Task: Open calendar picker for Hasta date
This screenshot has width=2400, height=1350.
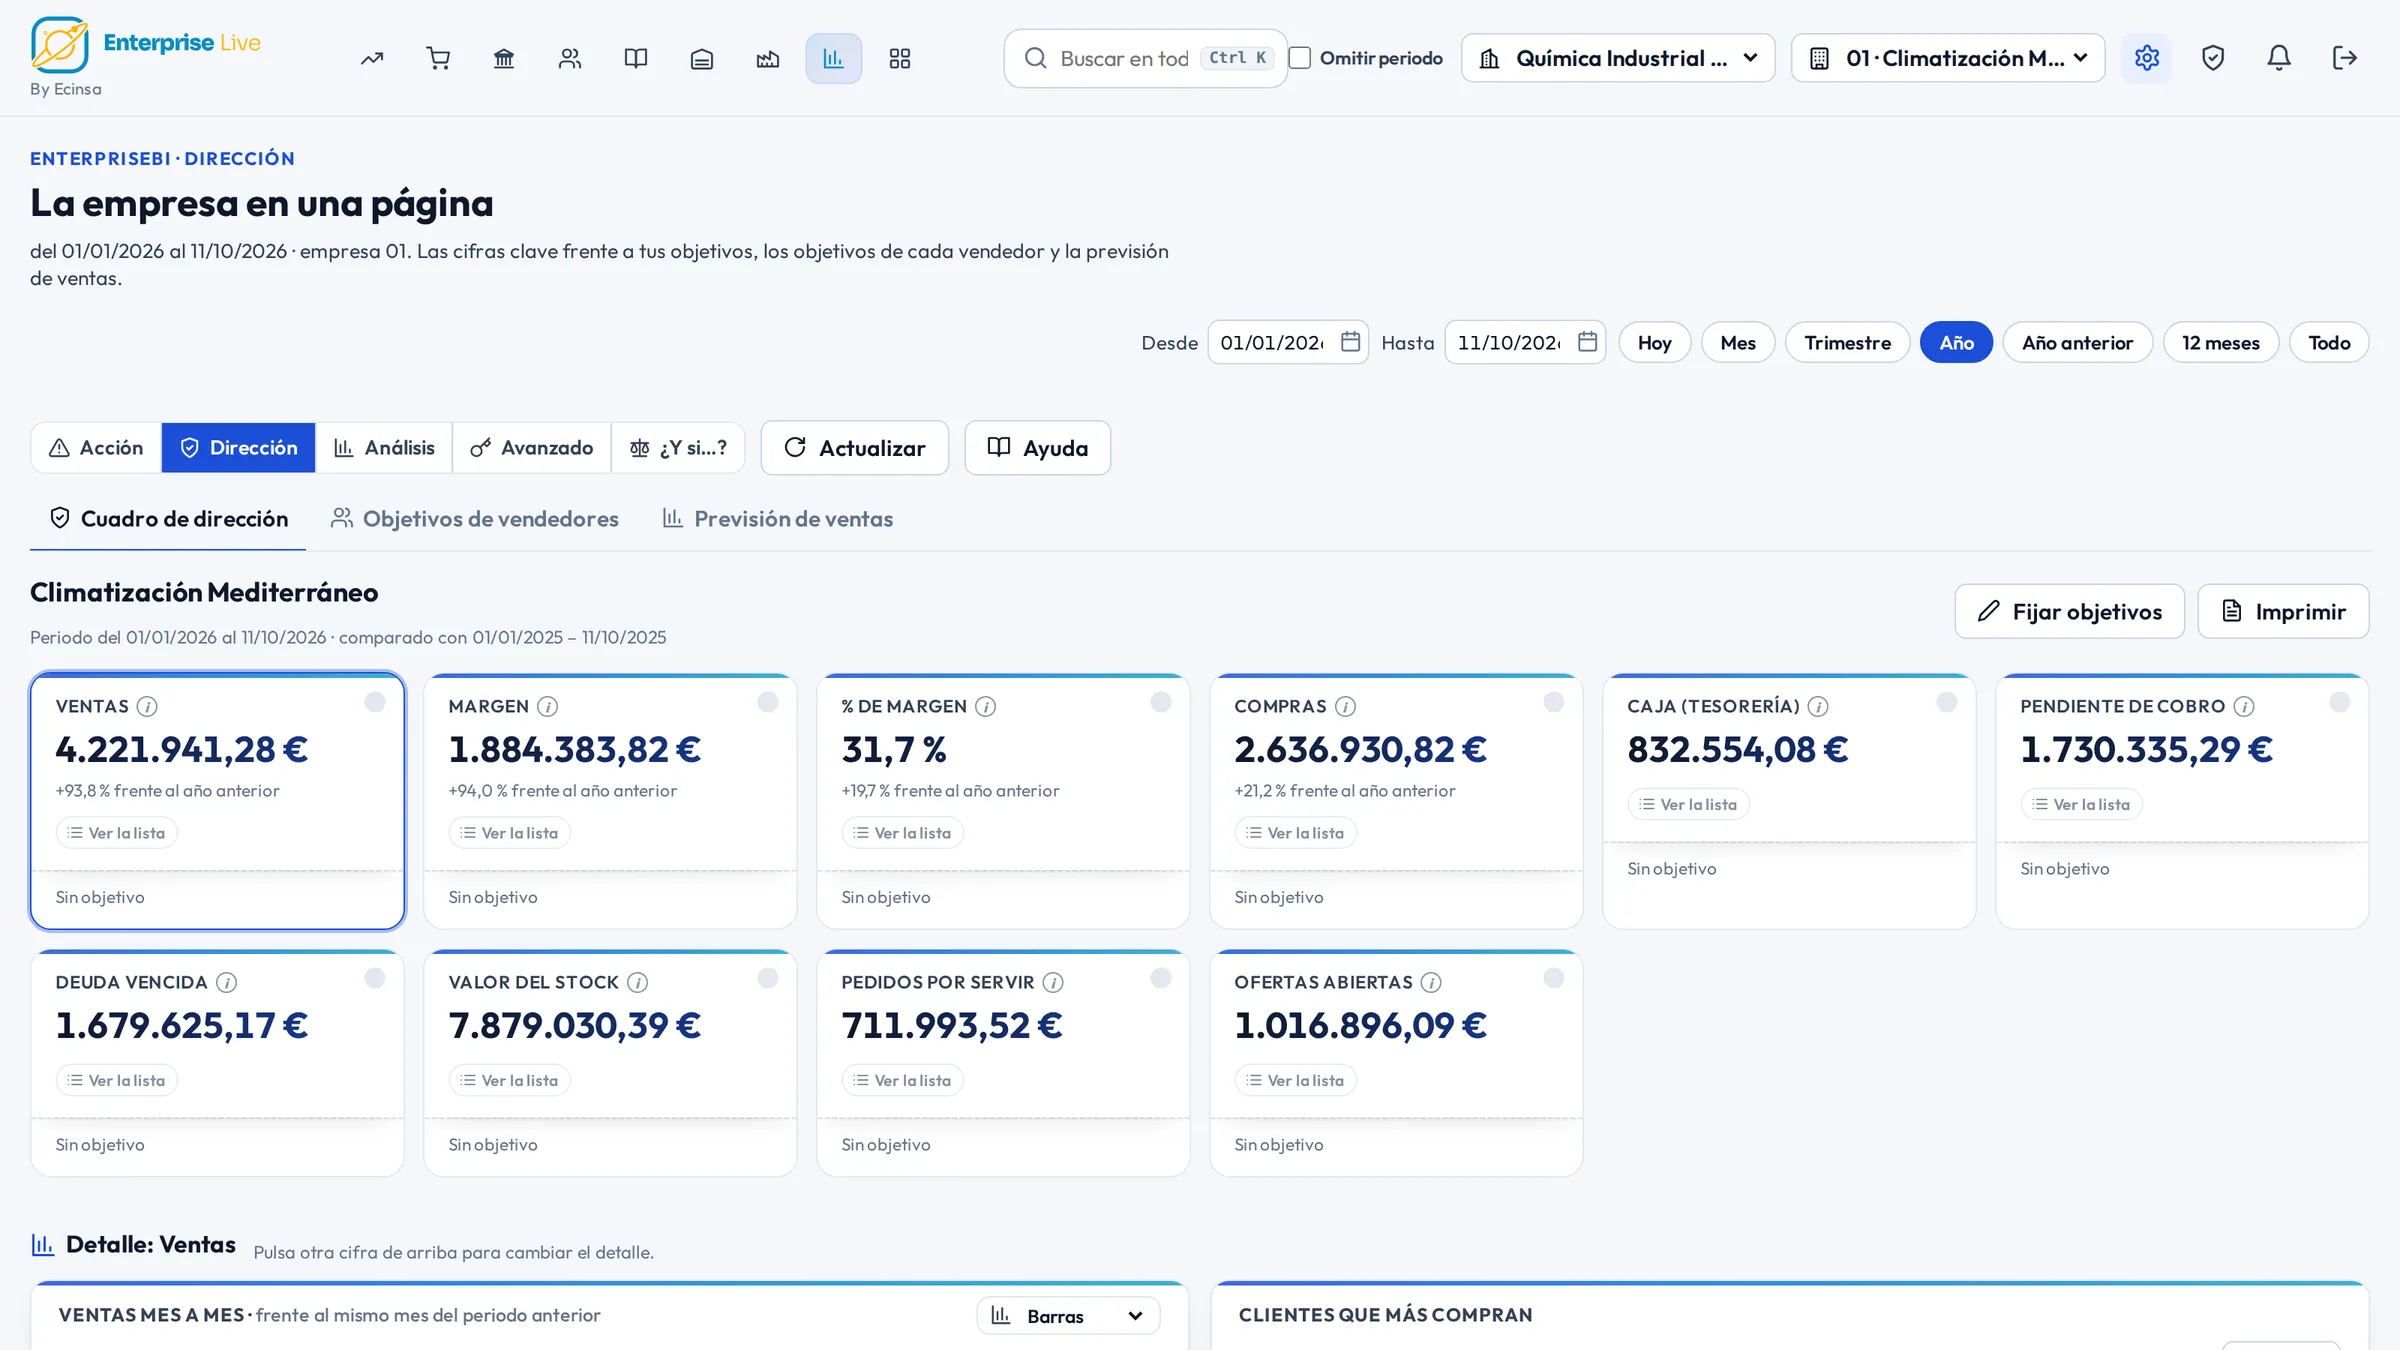Action: [x=1587, y=342]
